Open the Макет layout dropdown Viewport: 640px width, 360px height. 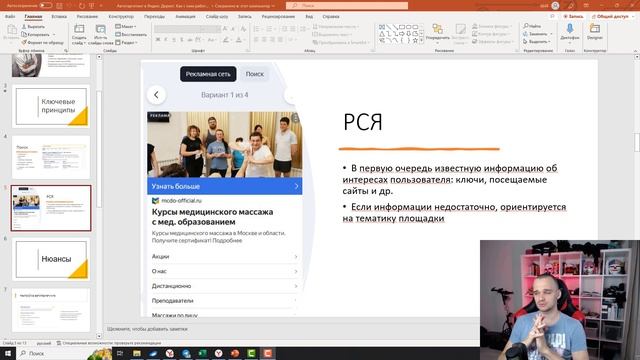tap(126, 27)
